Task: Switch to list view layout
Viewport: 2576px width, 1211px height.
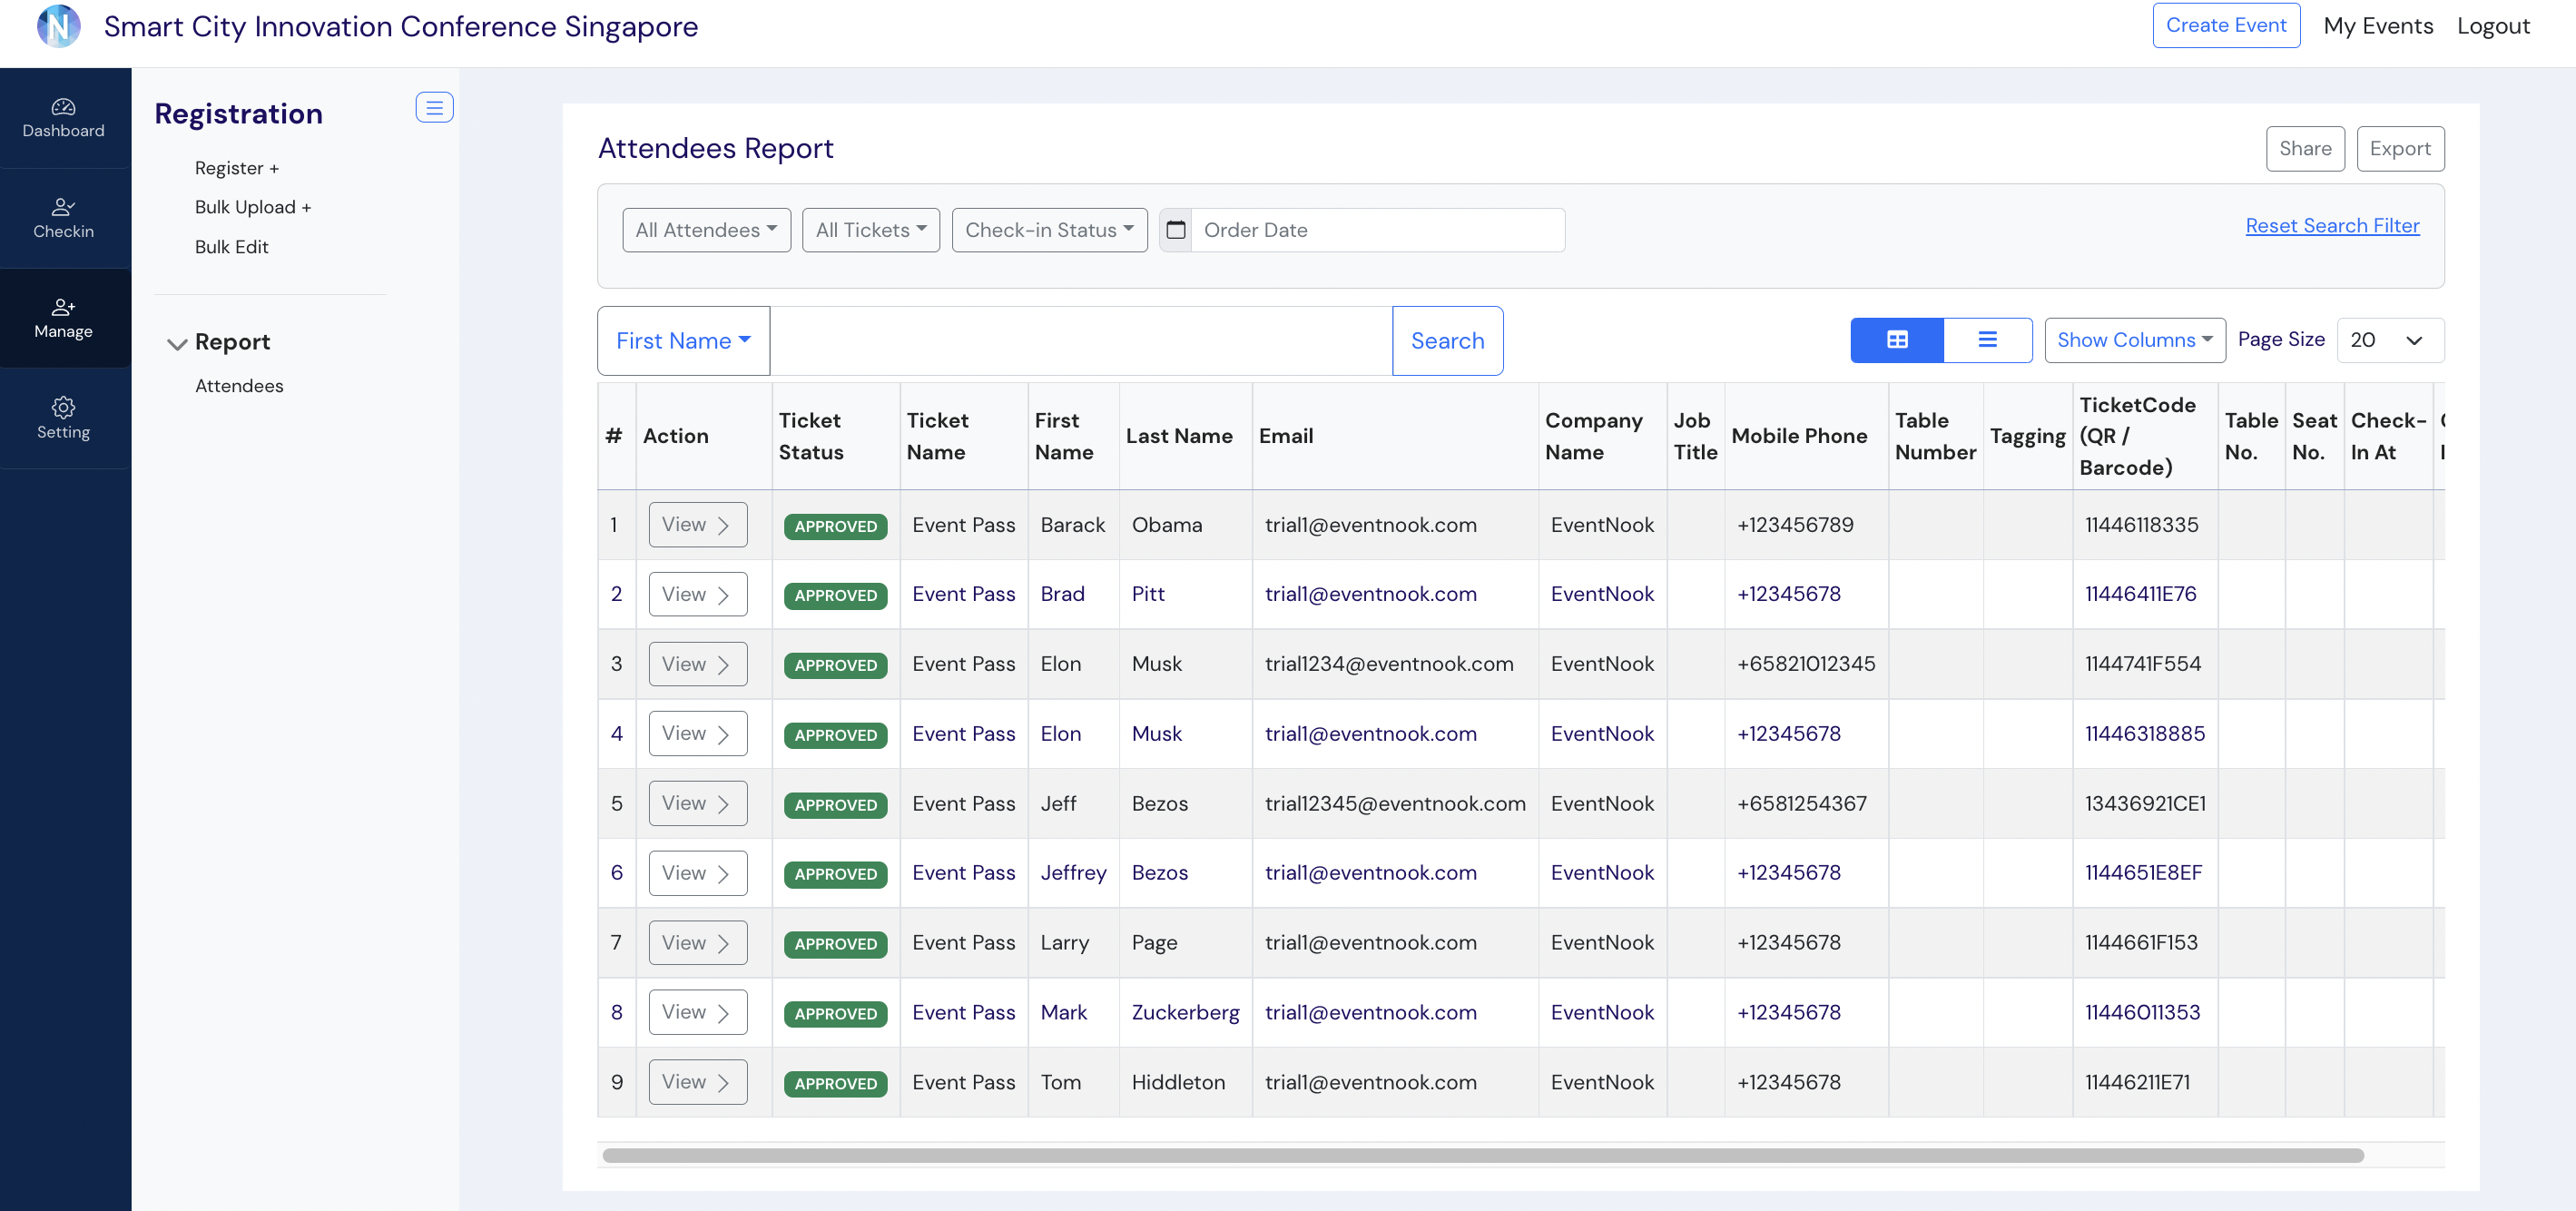Action: click(1987, 340)
